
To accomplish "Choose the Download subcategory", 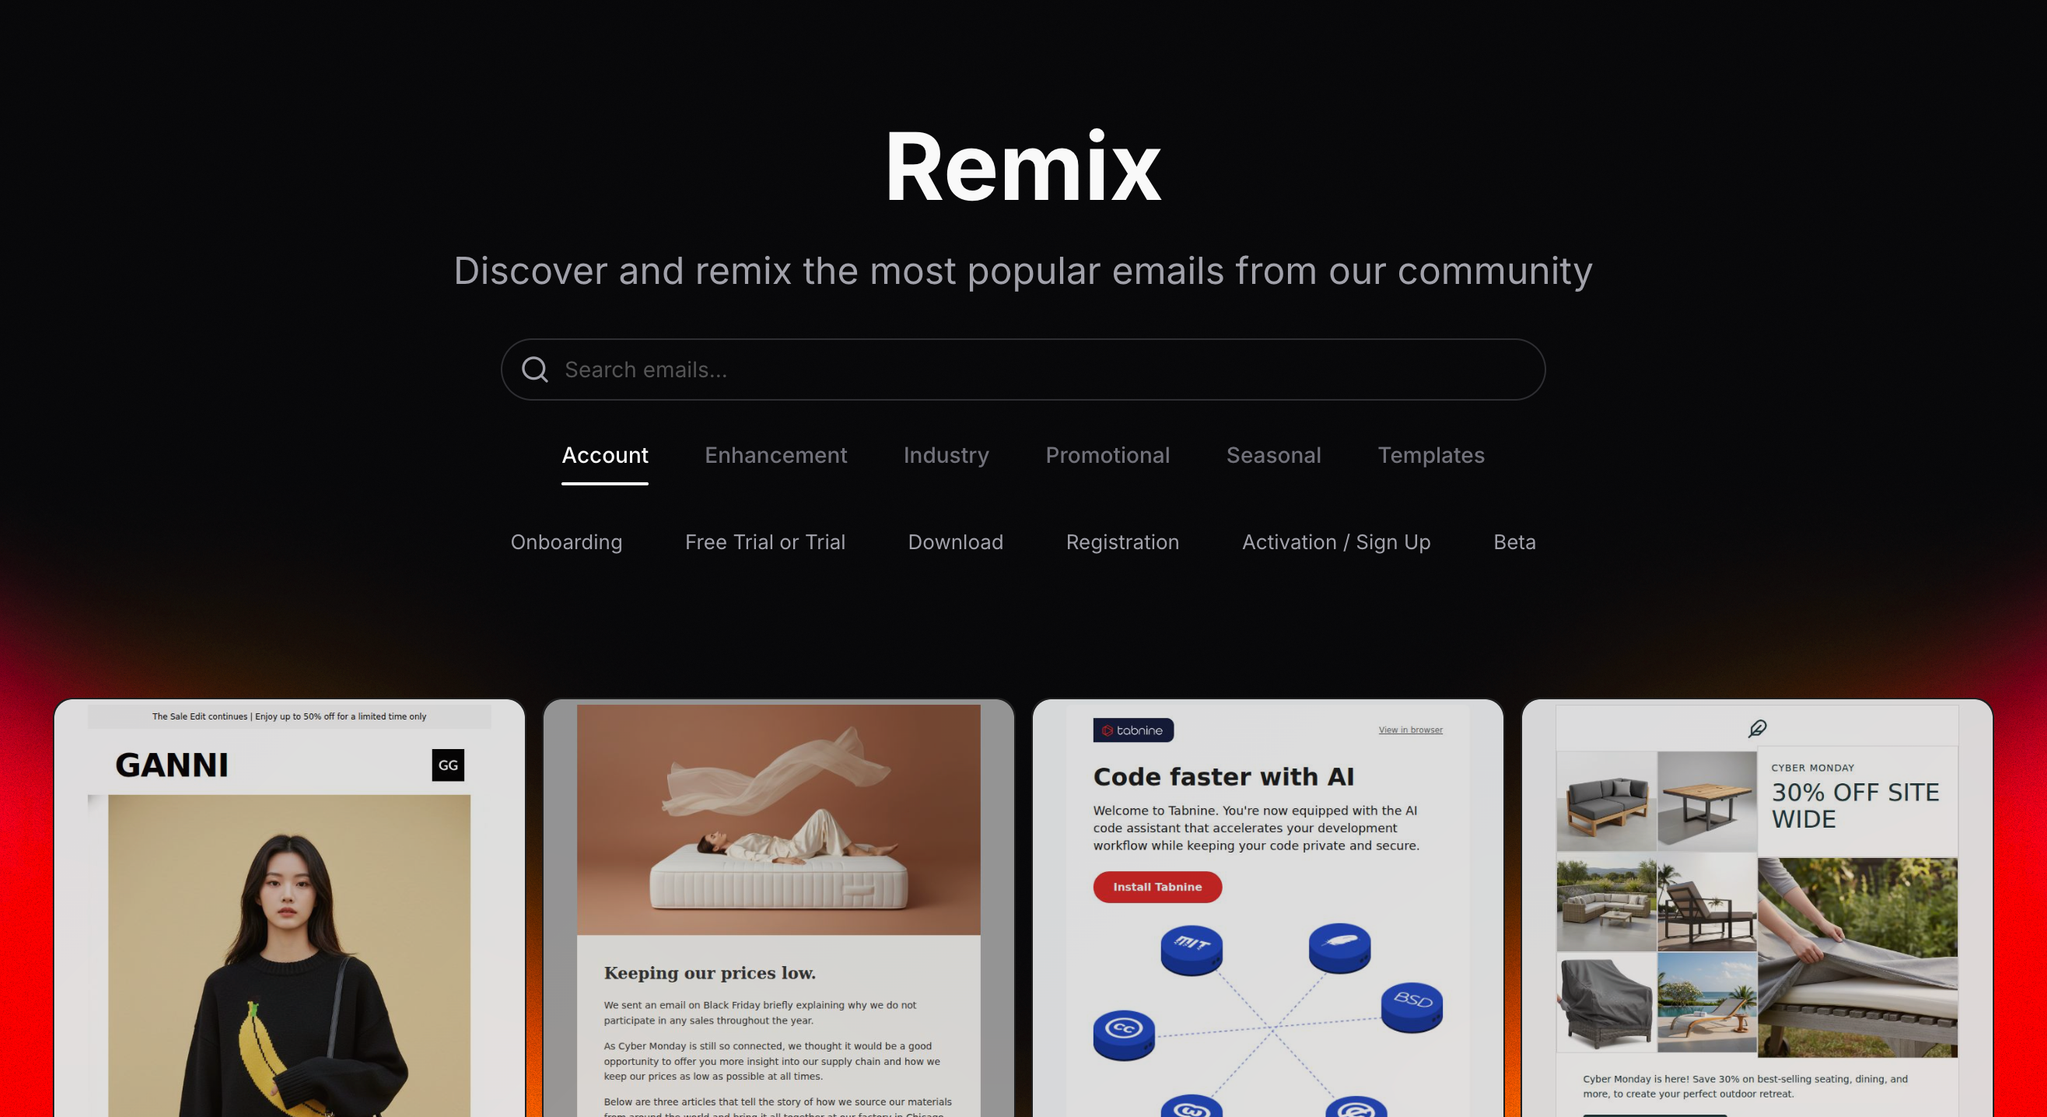I will coord(955,542).
